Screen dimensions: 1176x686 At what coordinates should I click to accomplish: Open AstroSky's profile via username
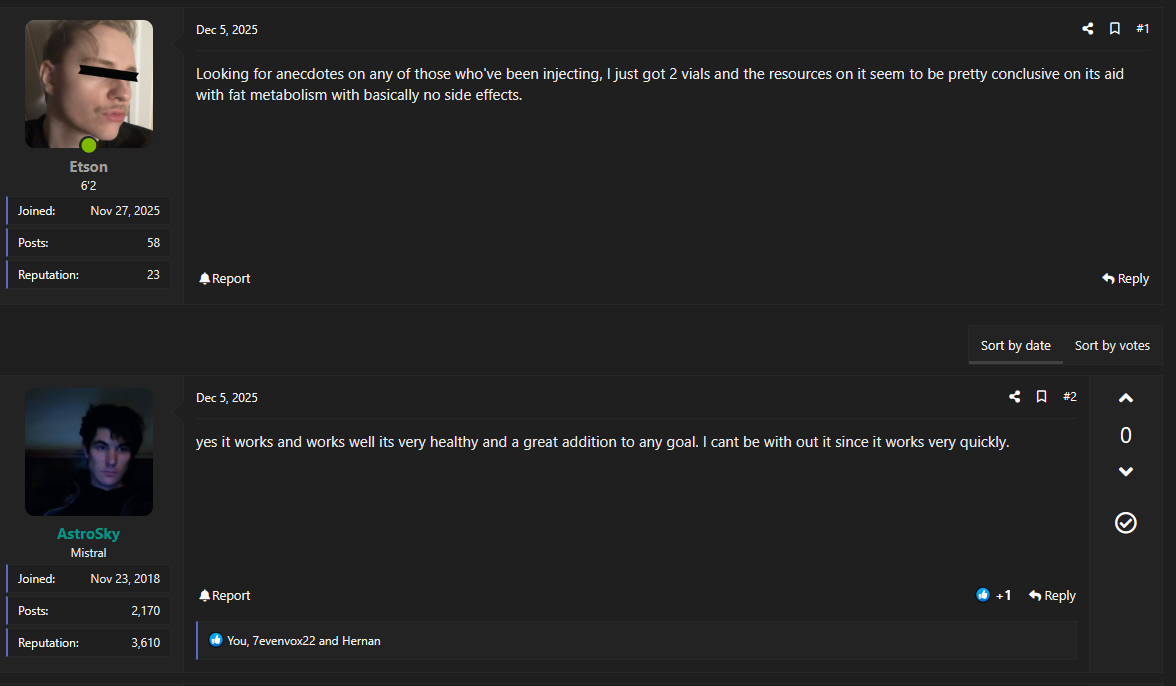[x=89, y=534]
